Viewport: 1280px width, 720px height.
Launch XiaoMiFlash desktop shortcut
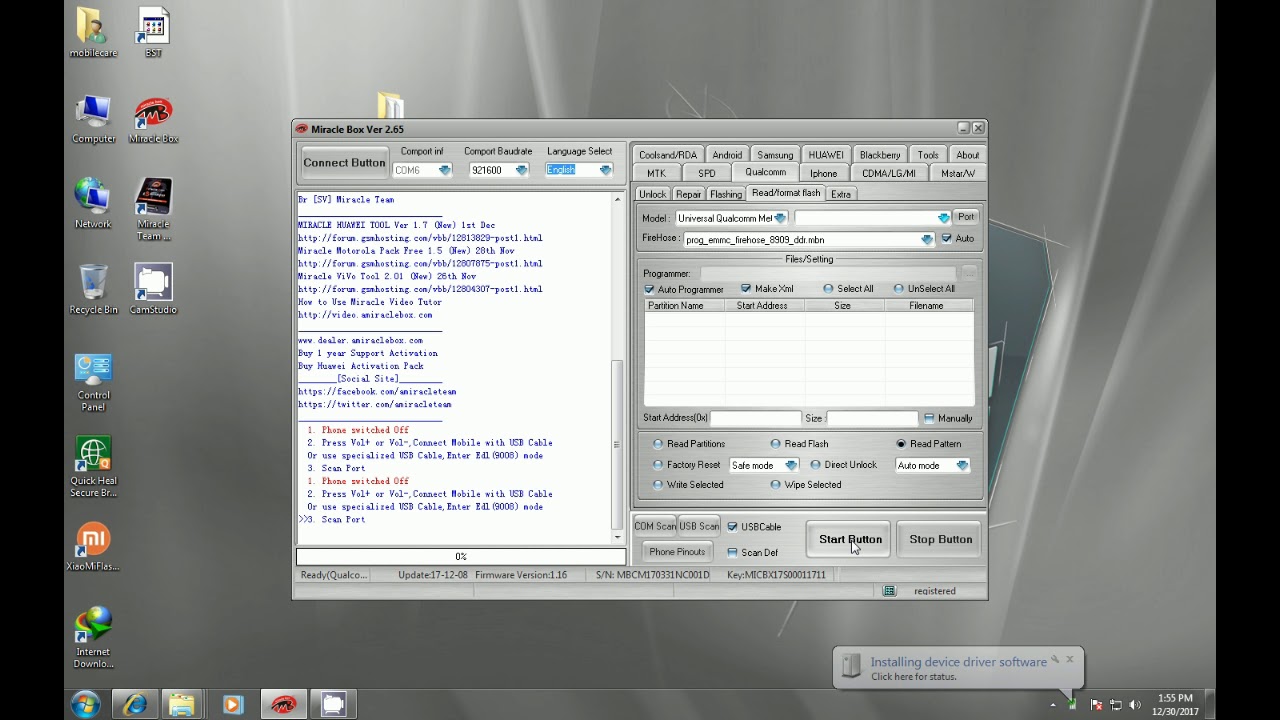point(93,546)
